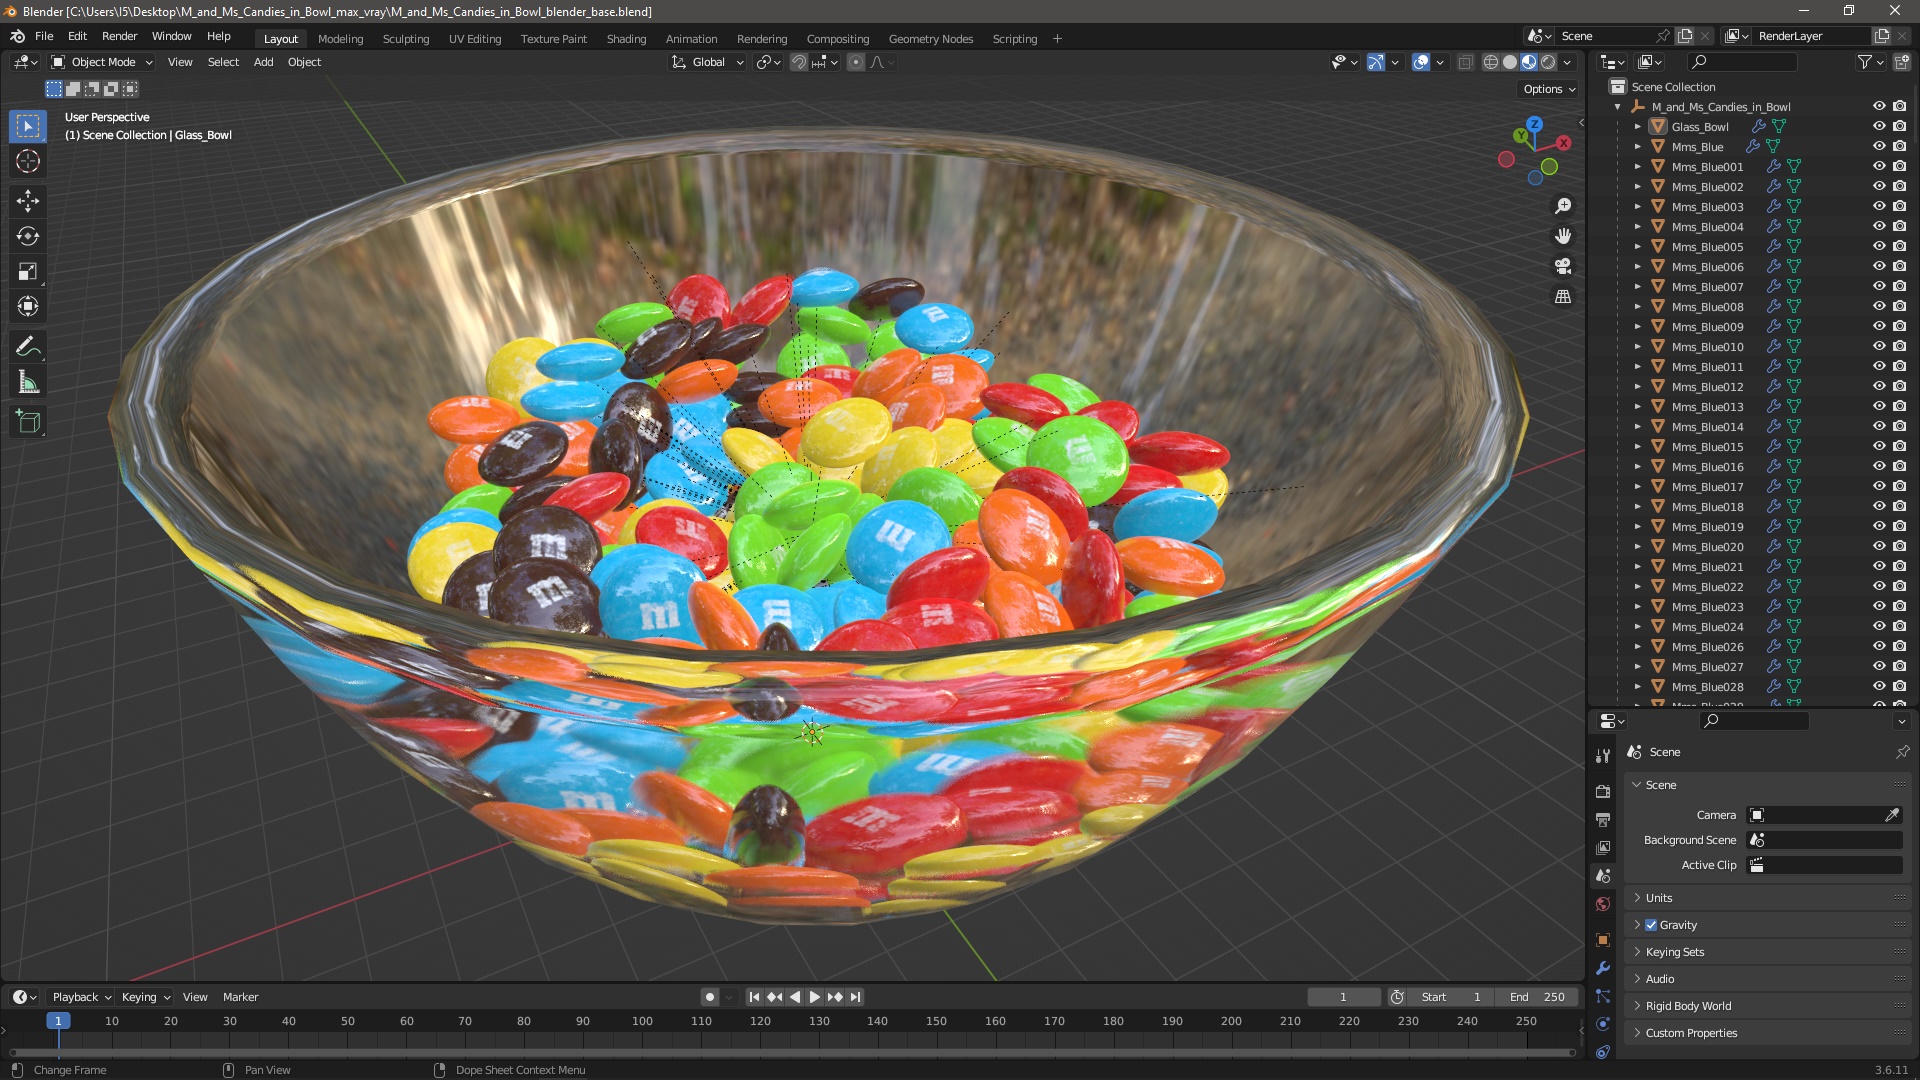
Task: Expand the Glass_Bowl outliner item
Action: coord(1637,127)
